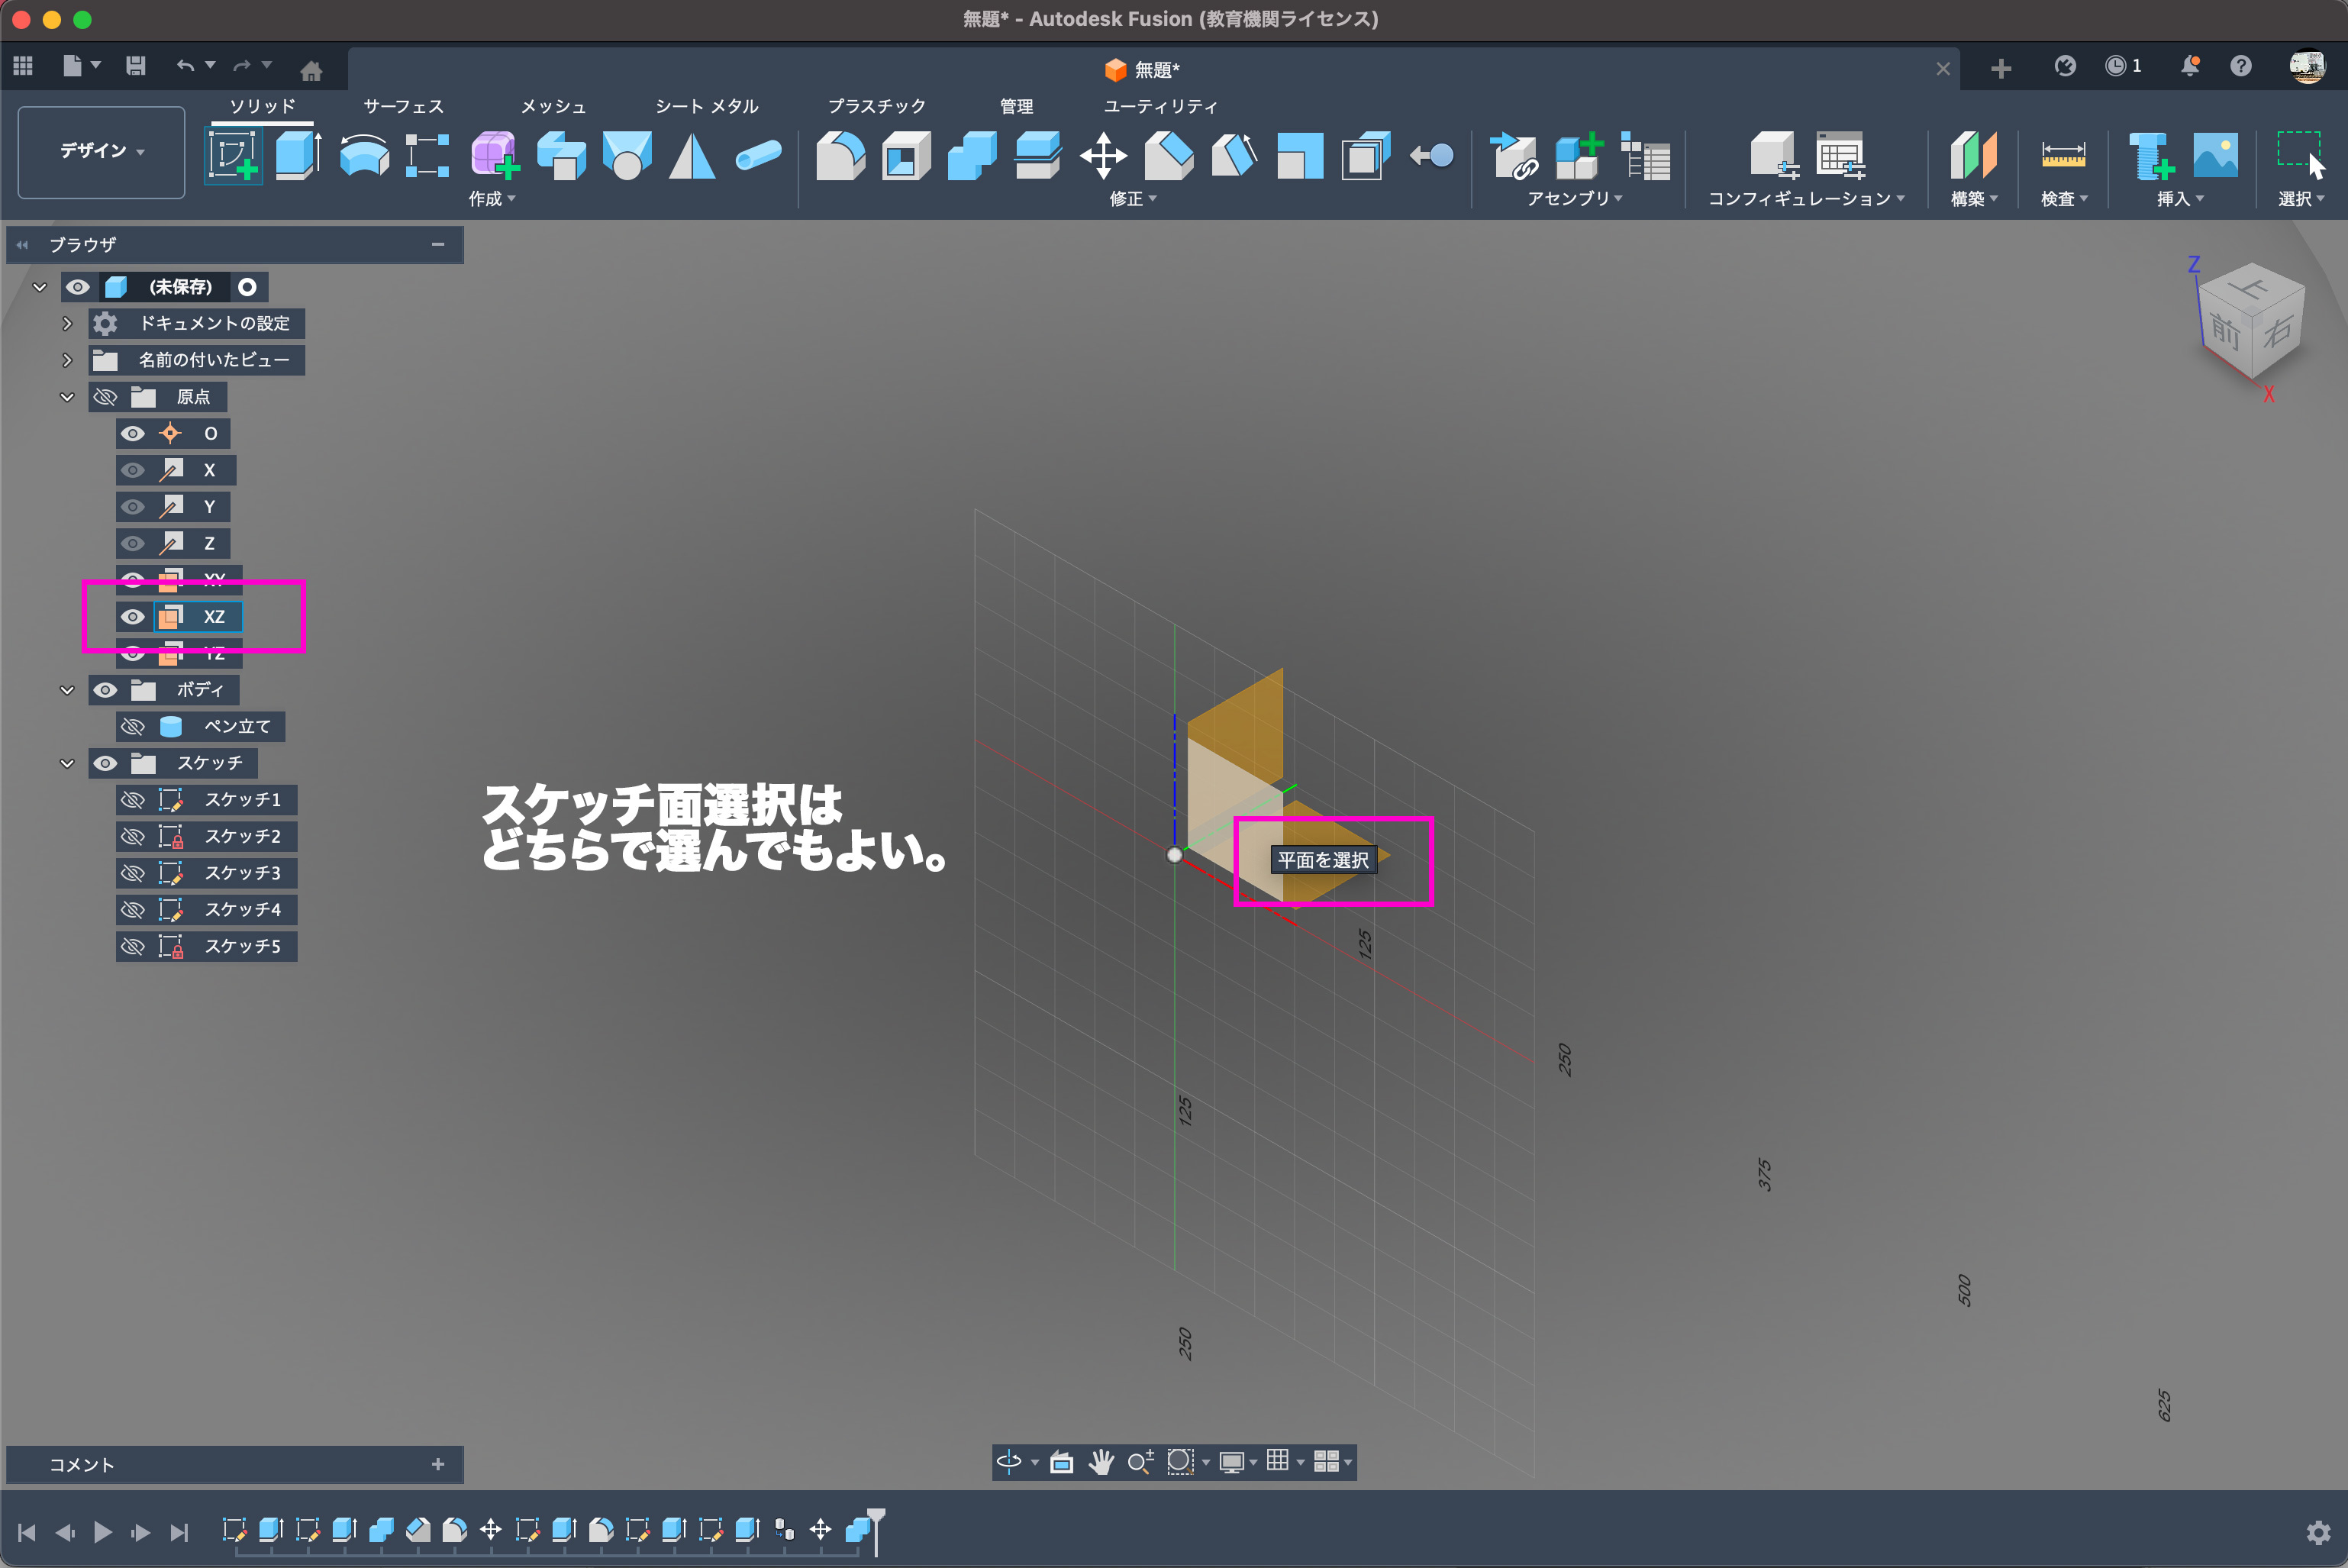Select the Move/Copy arrows tool

pyautogui.click(x=1103, y=155)
